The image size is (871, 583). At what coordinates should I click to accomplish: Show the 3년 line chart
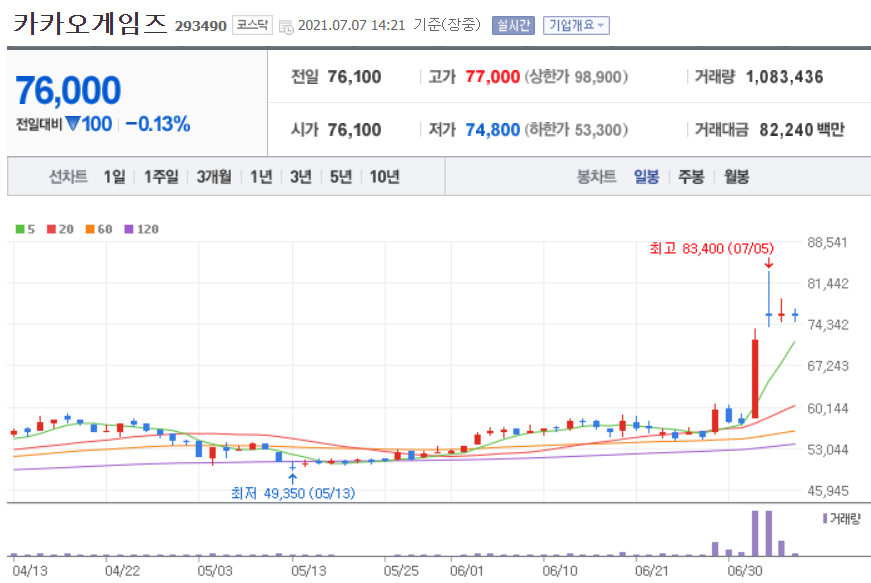click(301, 177)
